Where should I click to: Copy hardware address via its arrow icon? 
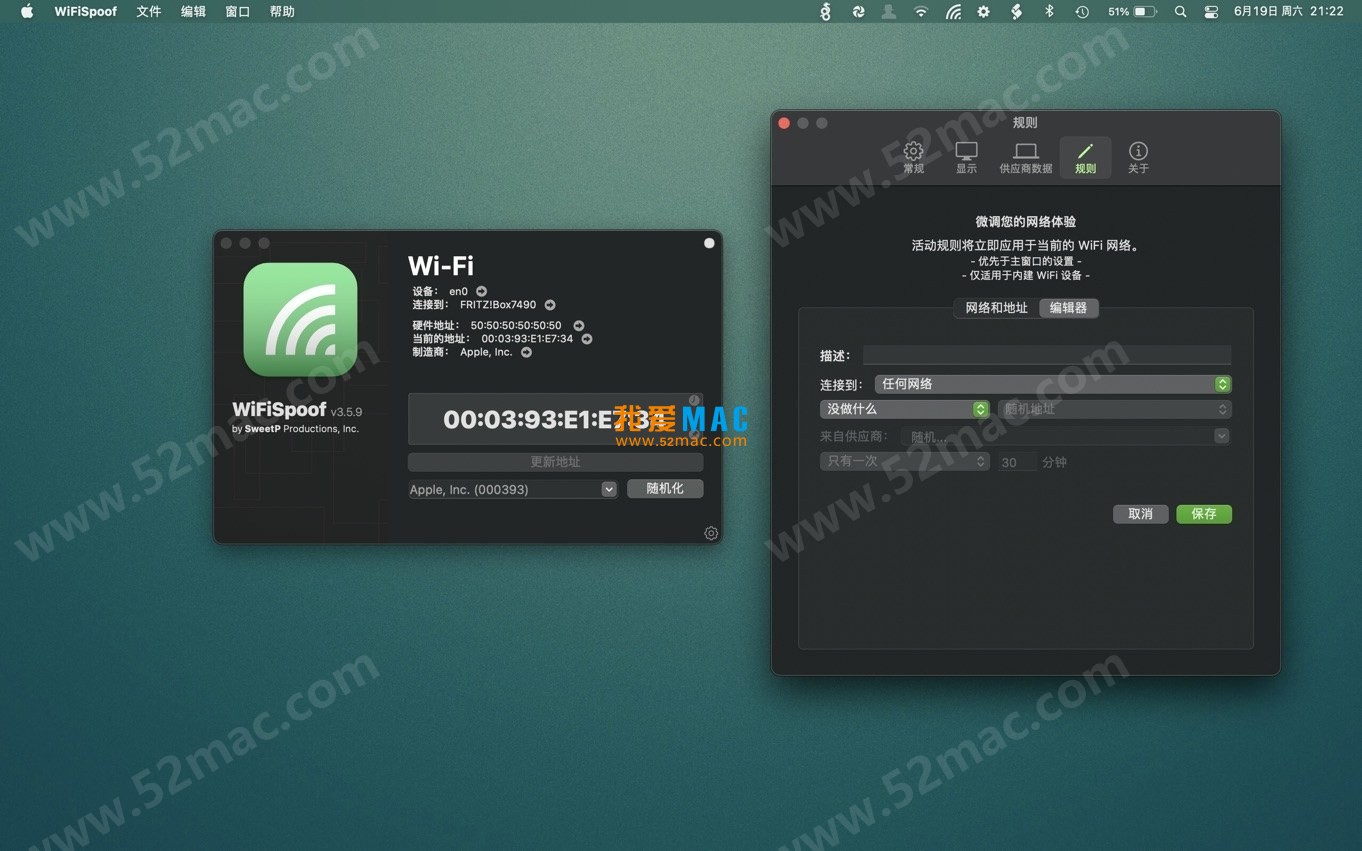578,325
